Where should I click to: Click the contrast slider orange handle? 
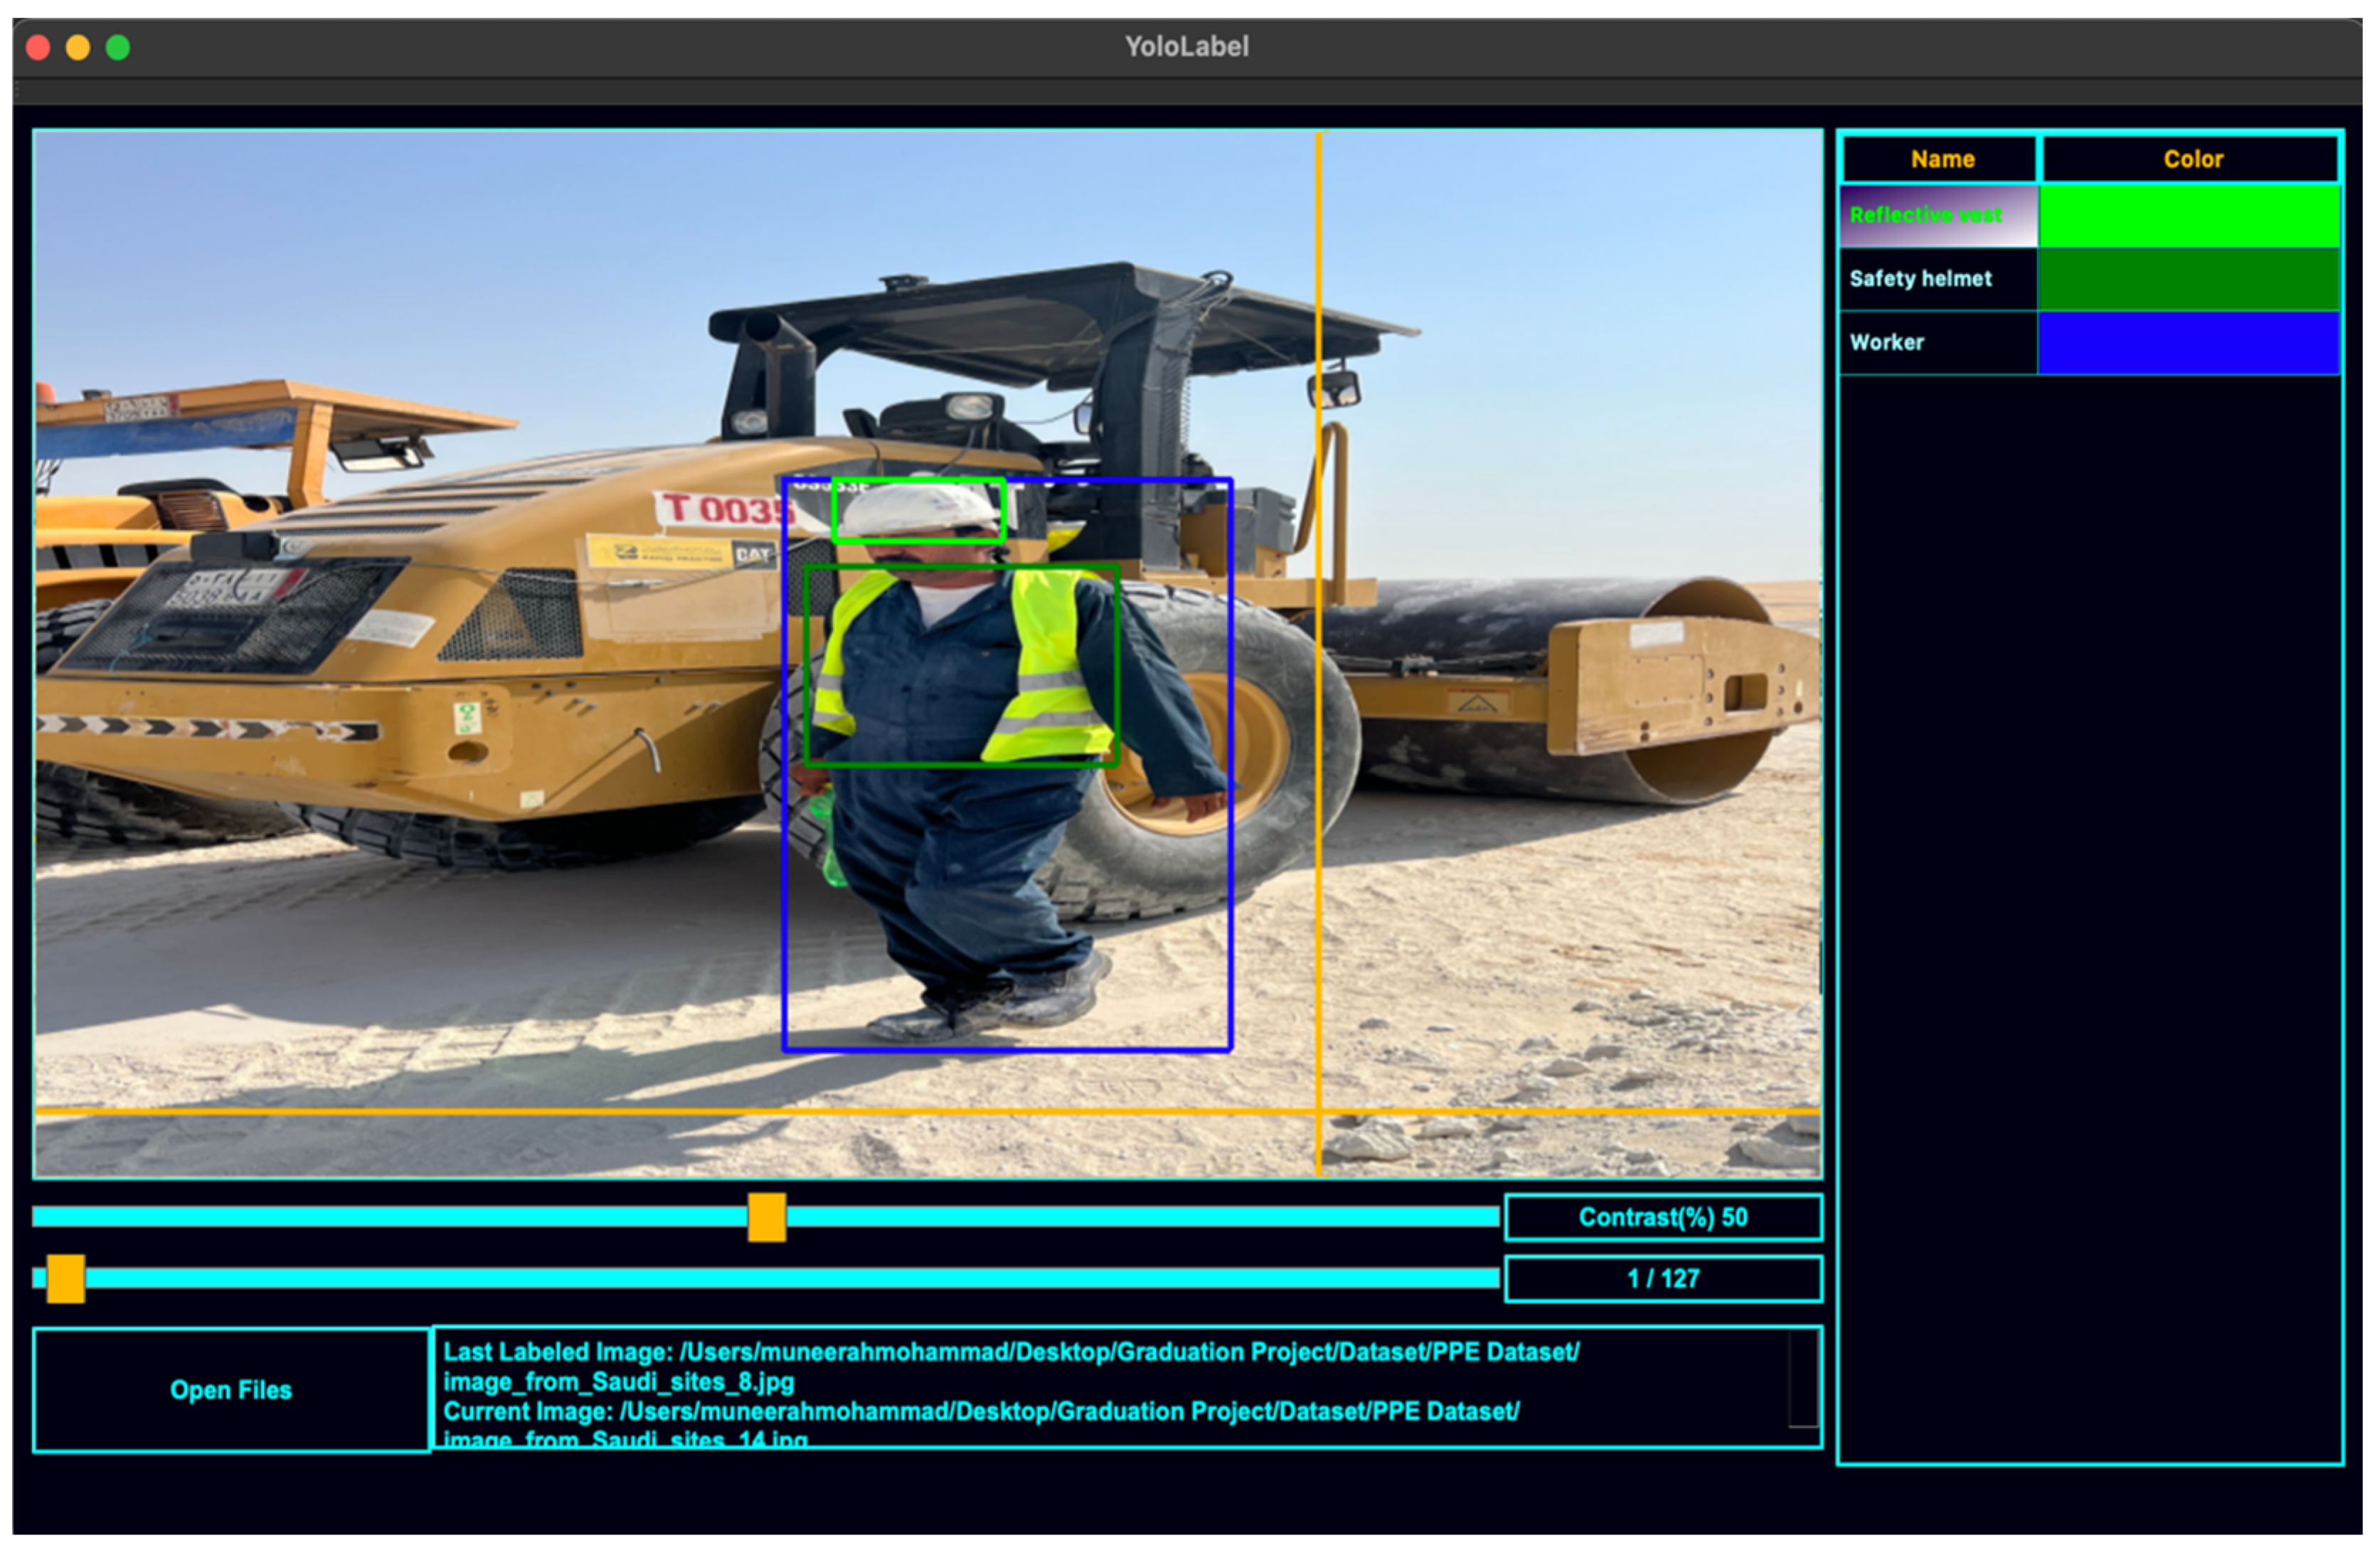tap(767, 1219)
